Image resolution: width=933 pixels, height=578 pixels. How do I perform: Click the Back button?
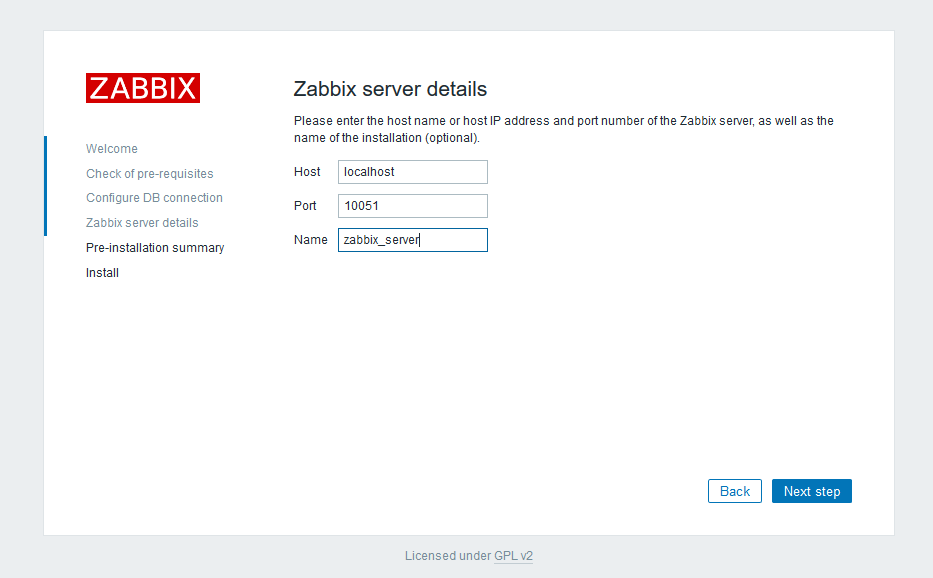(735, 491)
